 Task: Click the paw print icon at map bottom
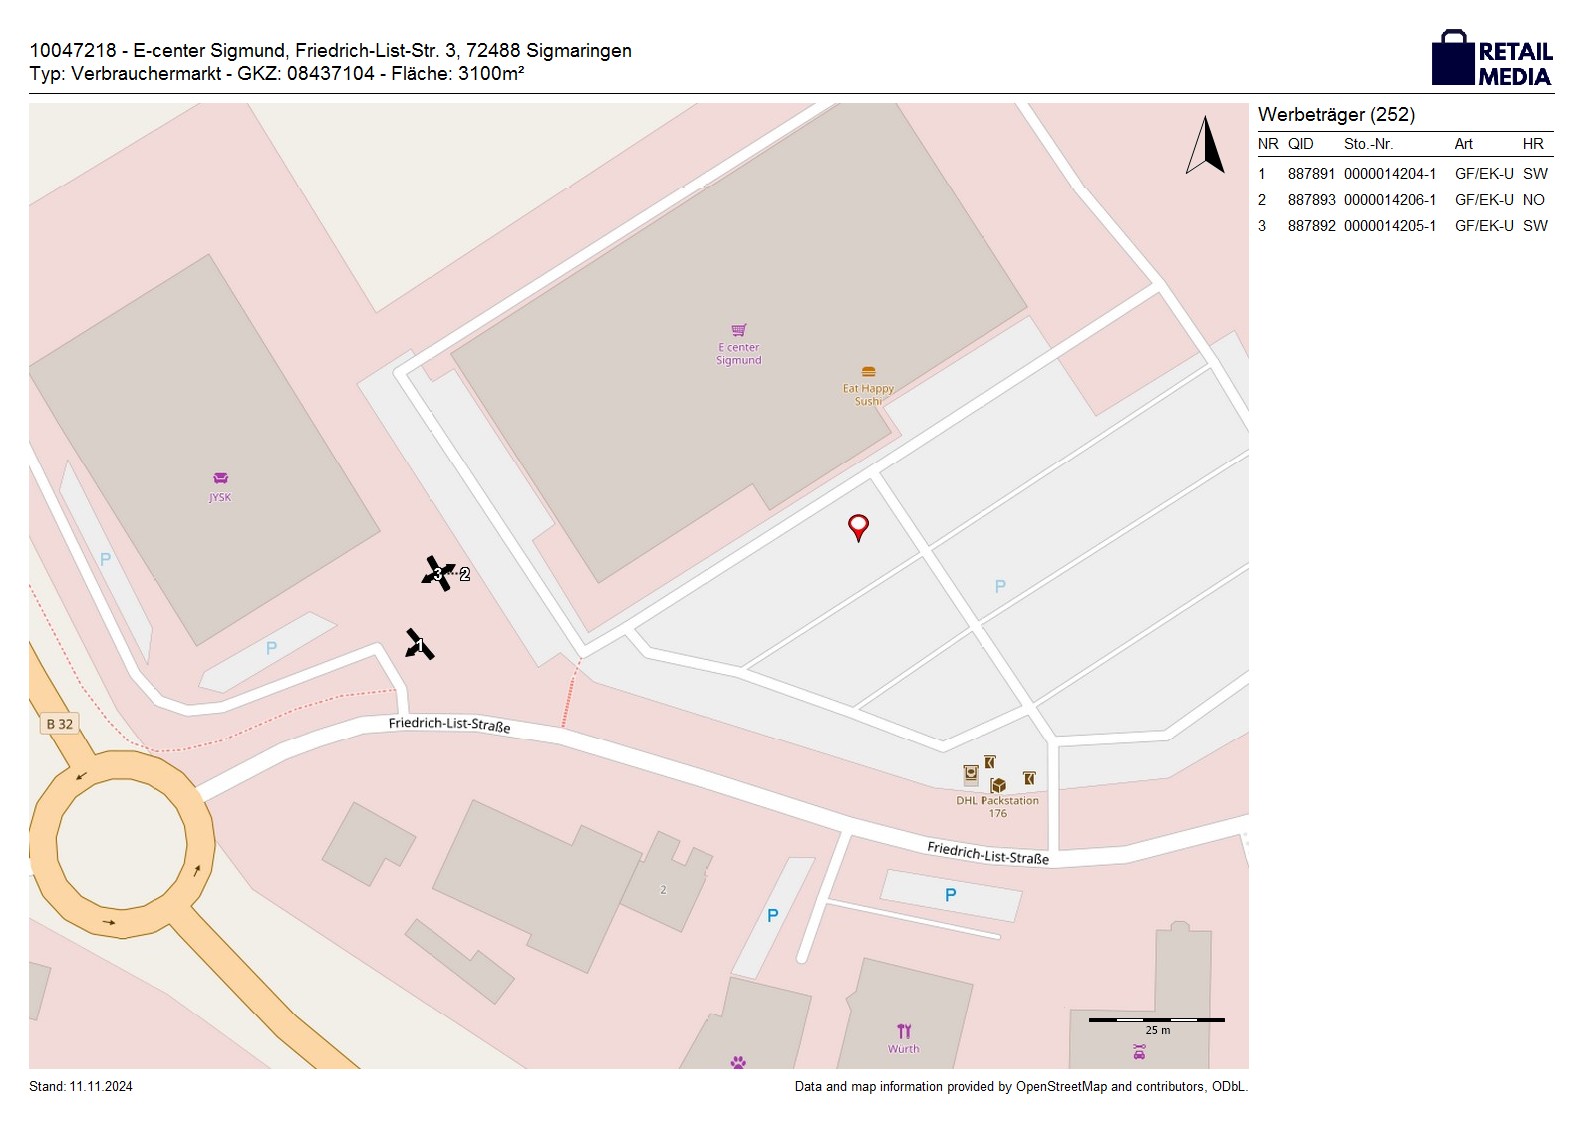pyautogui.click(x=738, y=1062)
